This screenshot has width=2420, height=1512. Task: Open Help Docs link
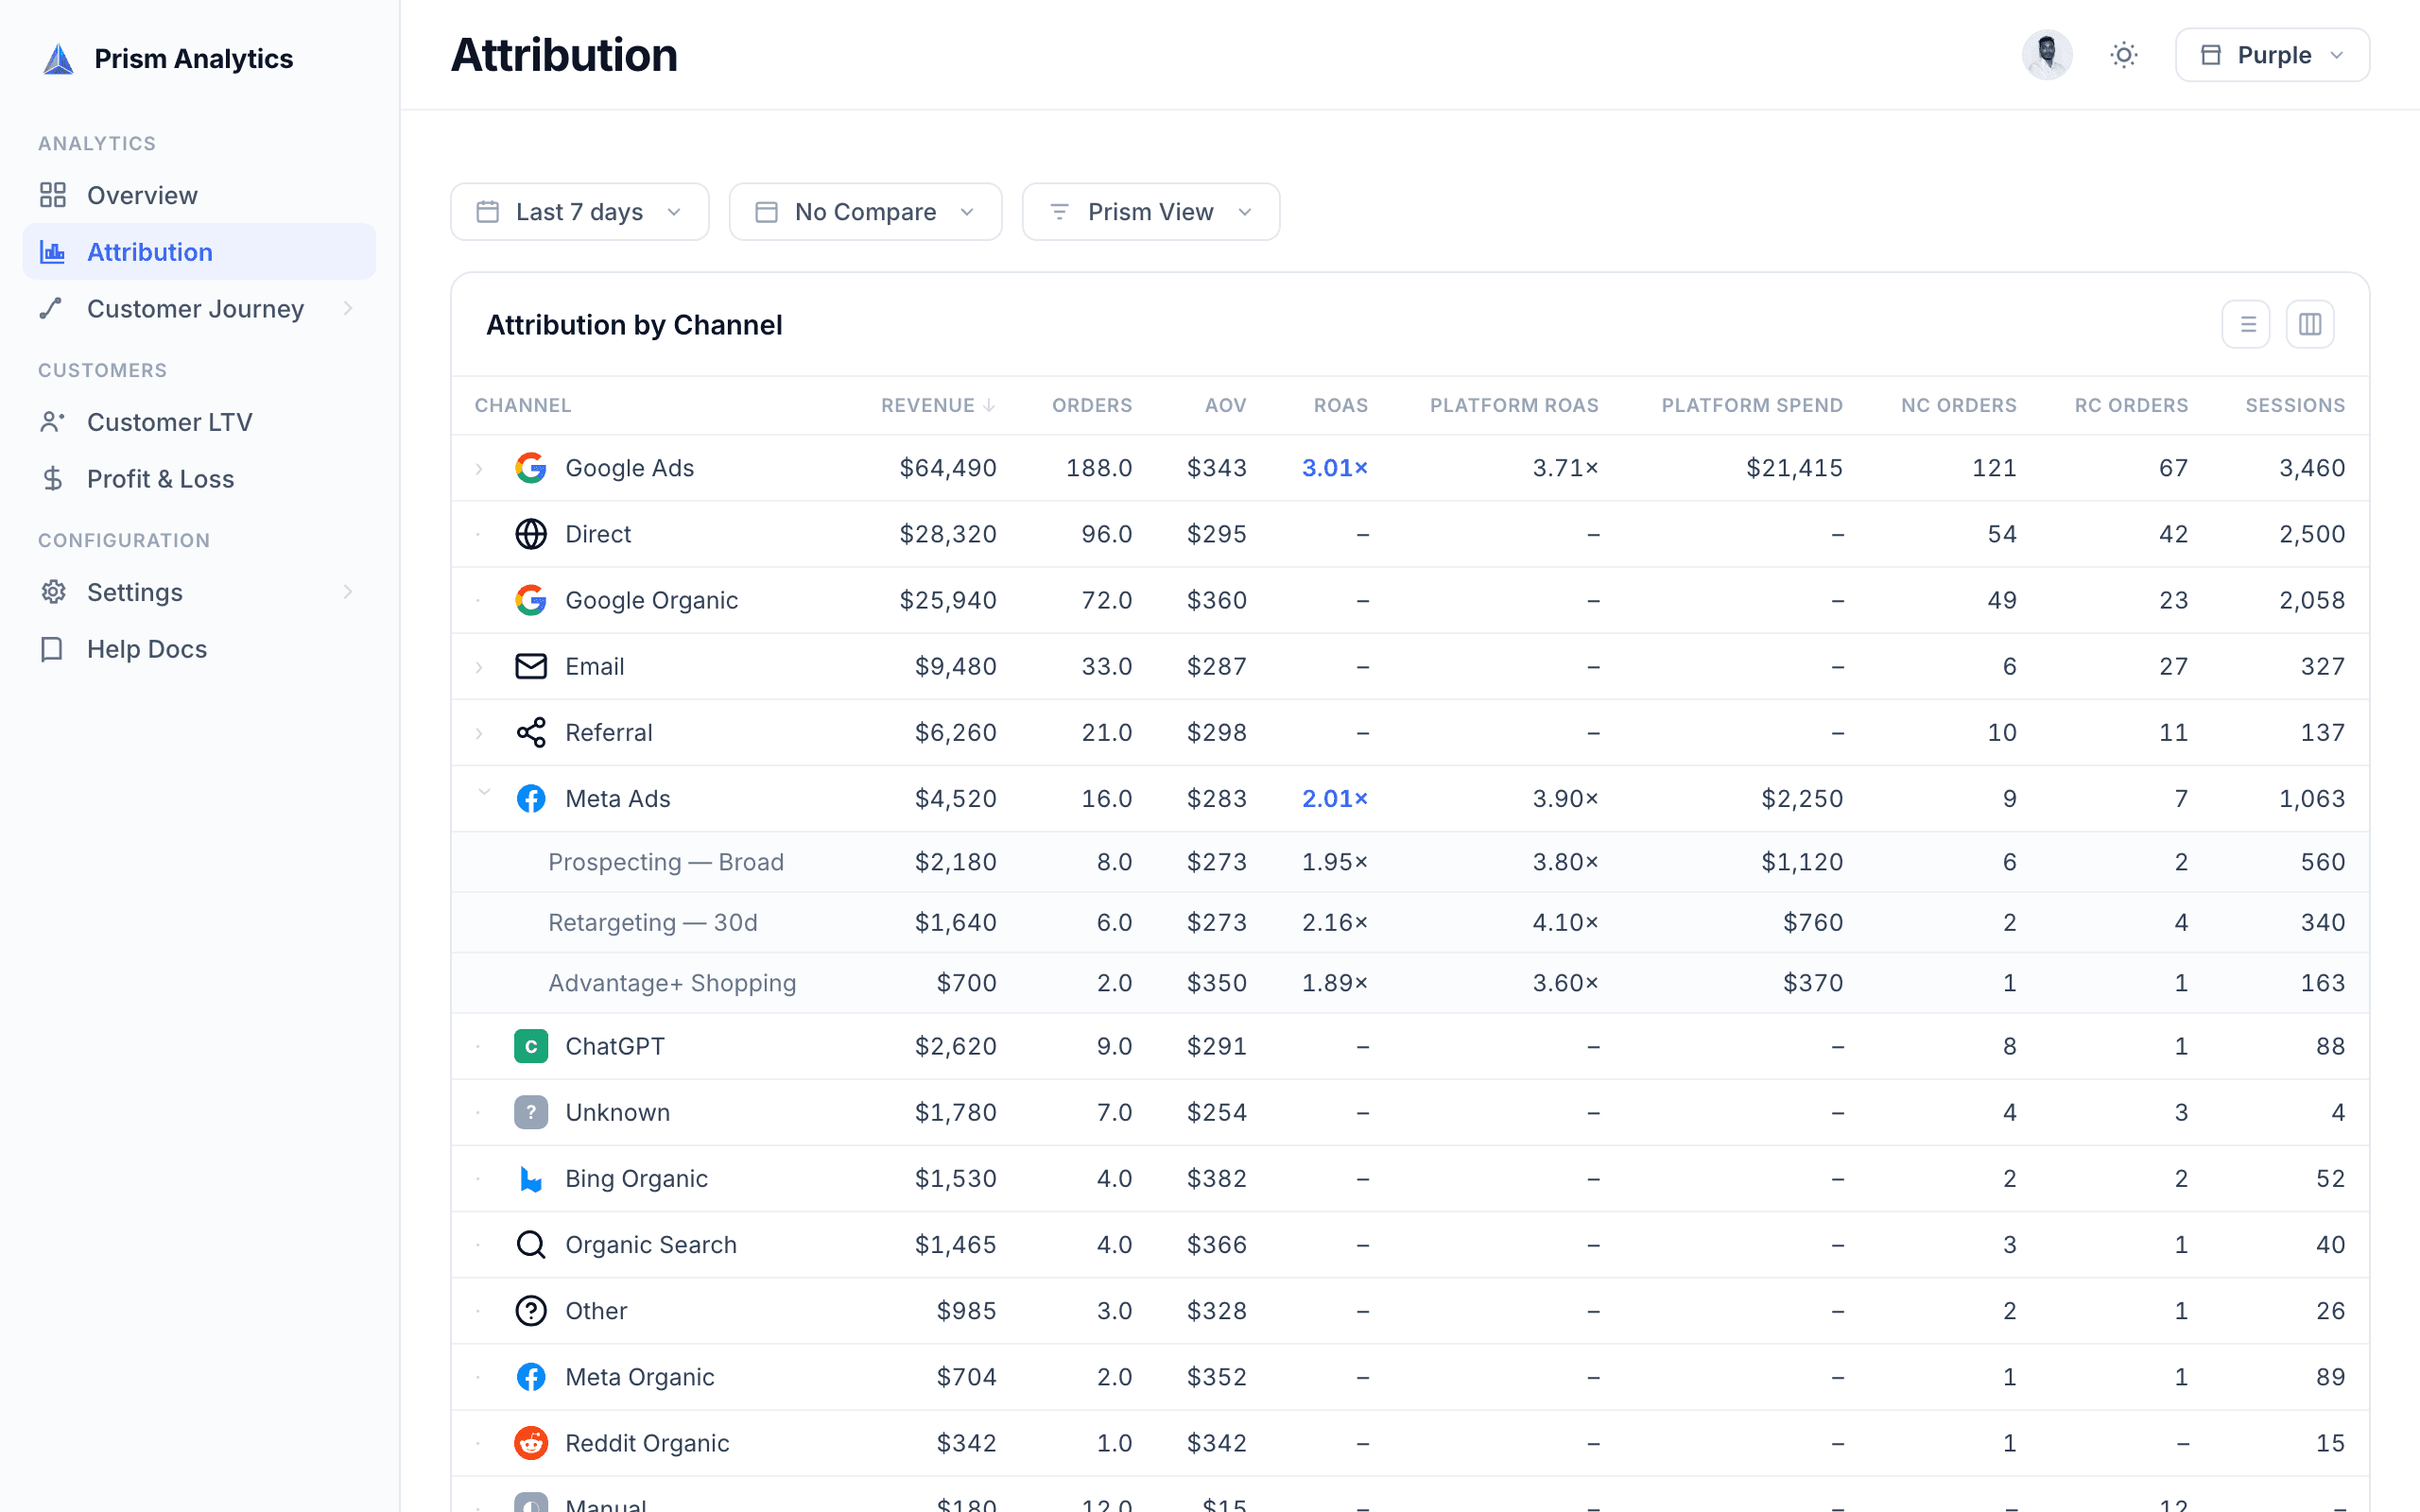[x=199, y=649]
